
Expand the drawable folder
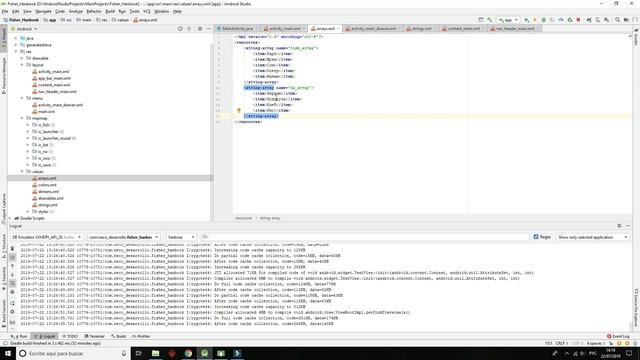point(22,58)
